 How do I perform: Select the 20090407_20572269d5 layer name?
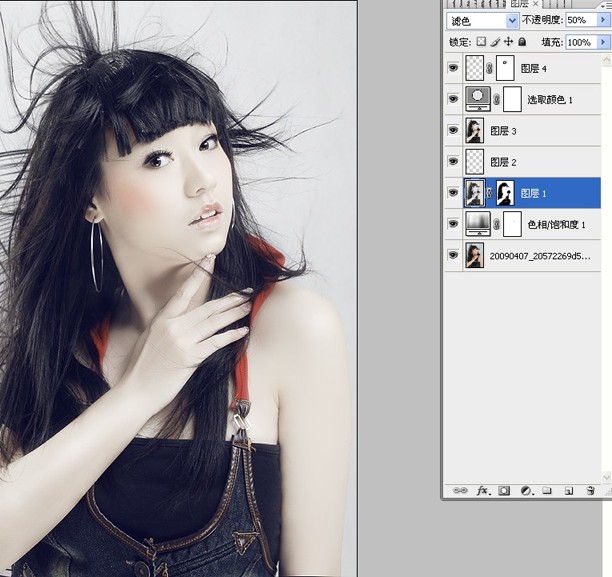(540, 256)
